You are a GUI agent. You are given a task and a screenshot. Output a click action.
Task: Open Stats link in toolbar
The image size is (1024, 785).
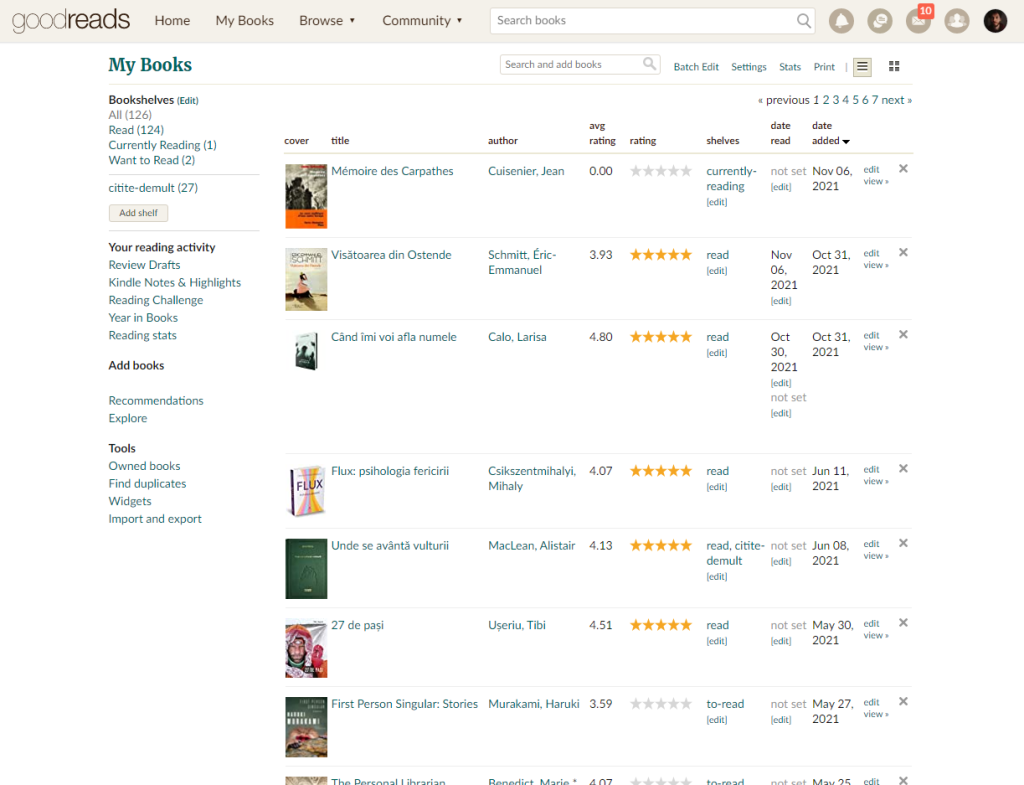click(x=790, y=67)
